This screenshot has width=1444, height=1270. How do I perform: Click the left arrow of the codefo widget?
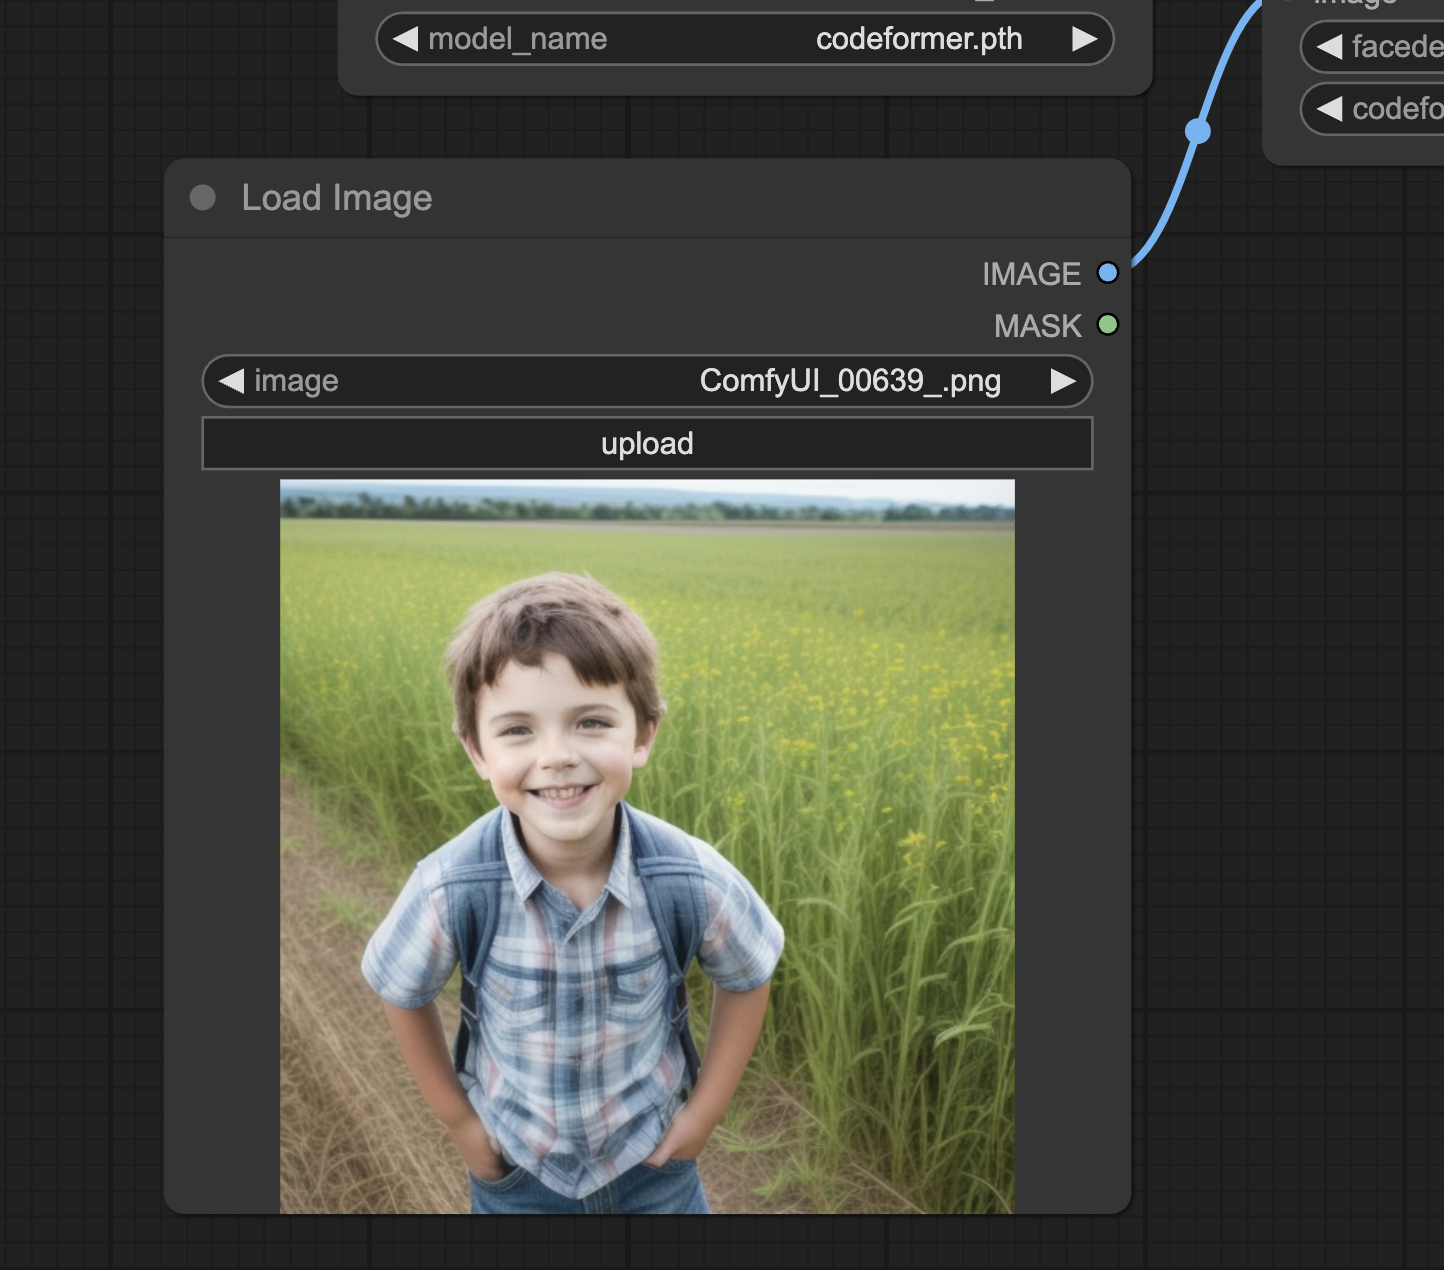pos(1329,109)
